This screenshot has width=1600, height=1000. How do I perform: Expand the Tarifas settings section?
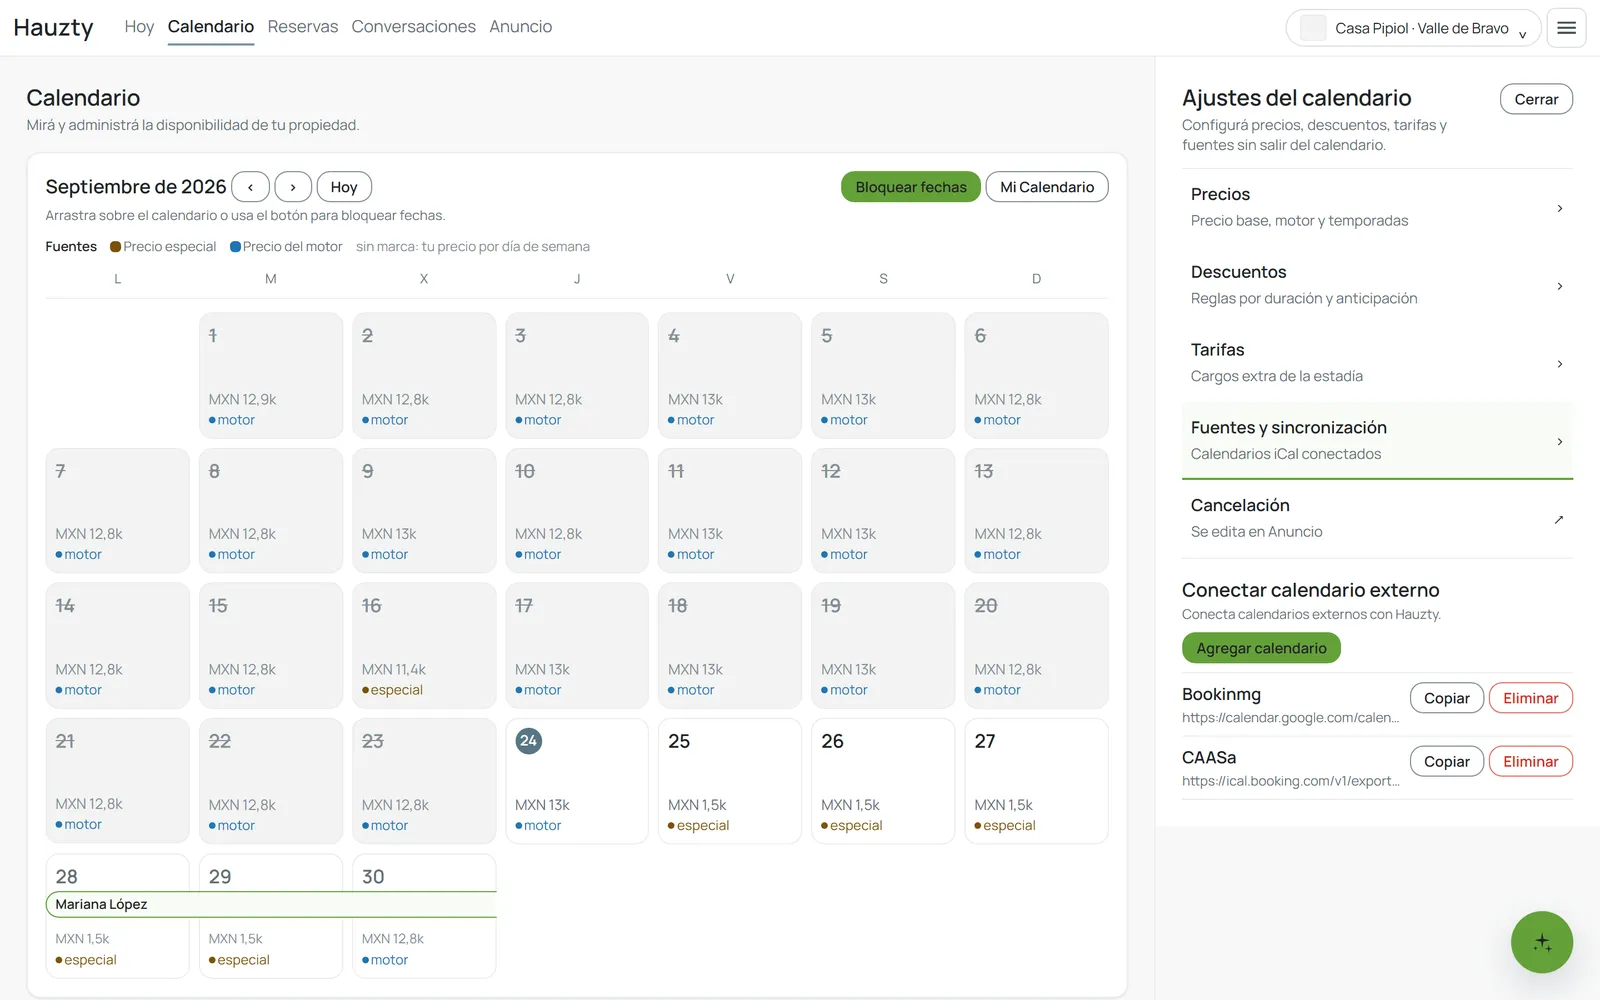pyautogui.click(x=1377, y=363)
